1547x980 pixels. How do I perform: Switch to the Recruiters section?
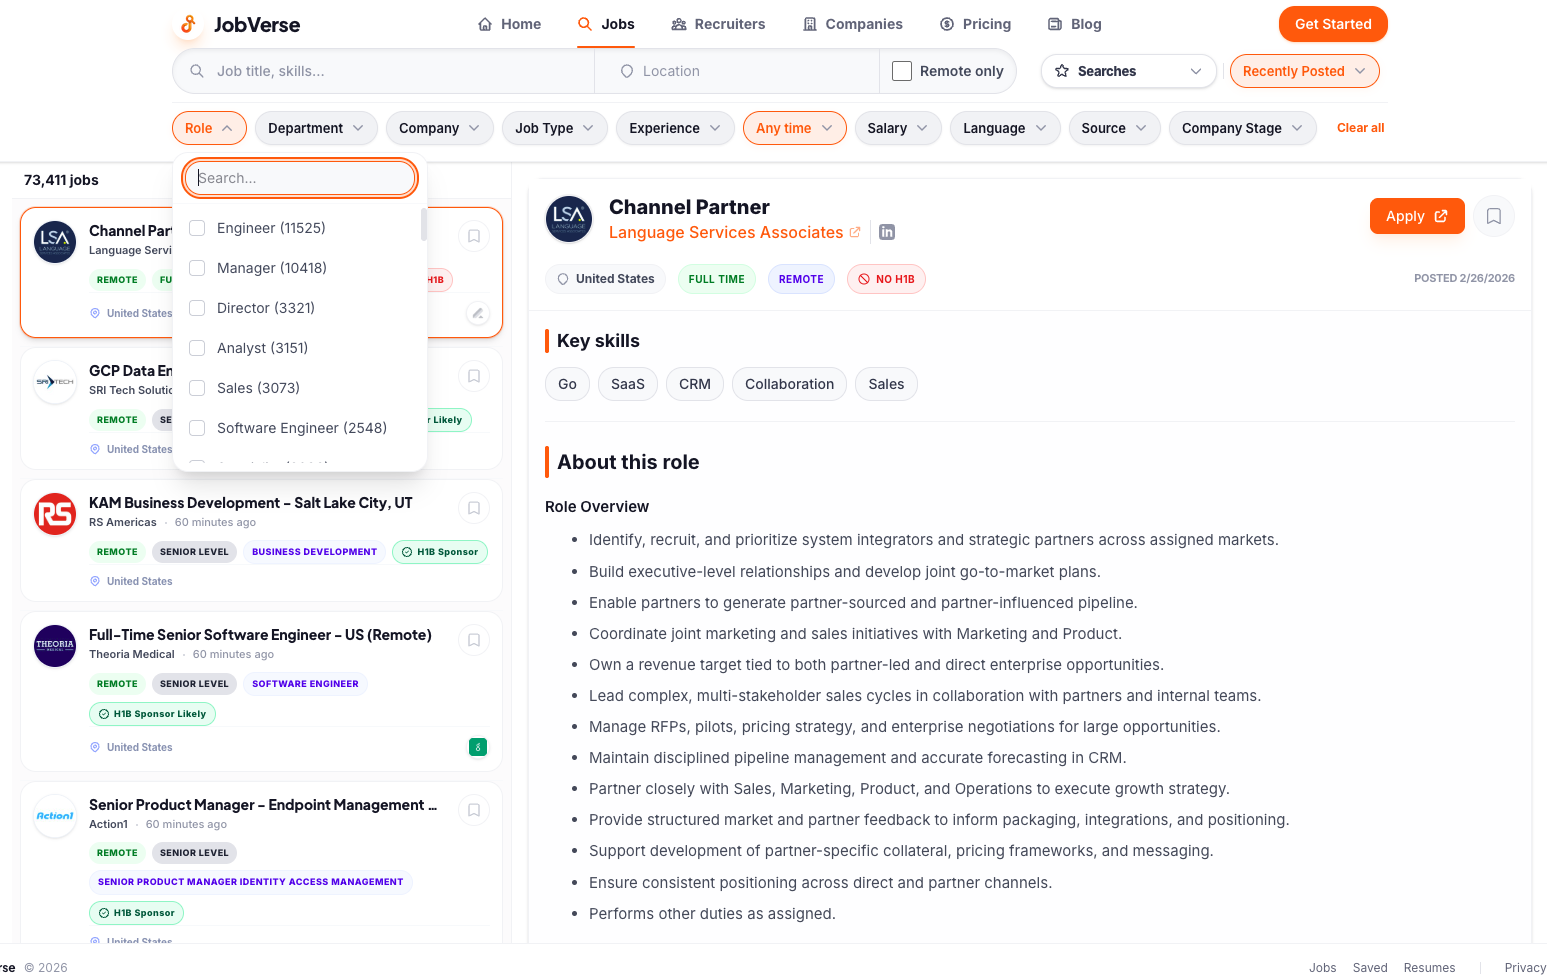pos(718,23)
